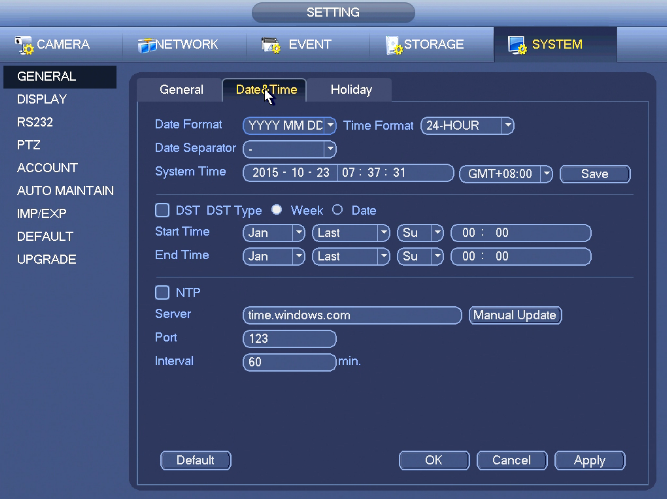The width and height of the screenshot is (667, 499).
Task: Open the Time Format 24-HOUR dropdown
Action: pyautogui.click(x=467, y=125)
